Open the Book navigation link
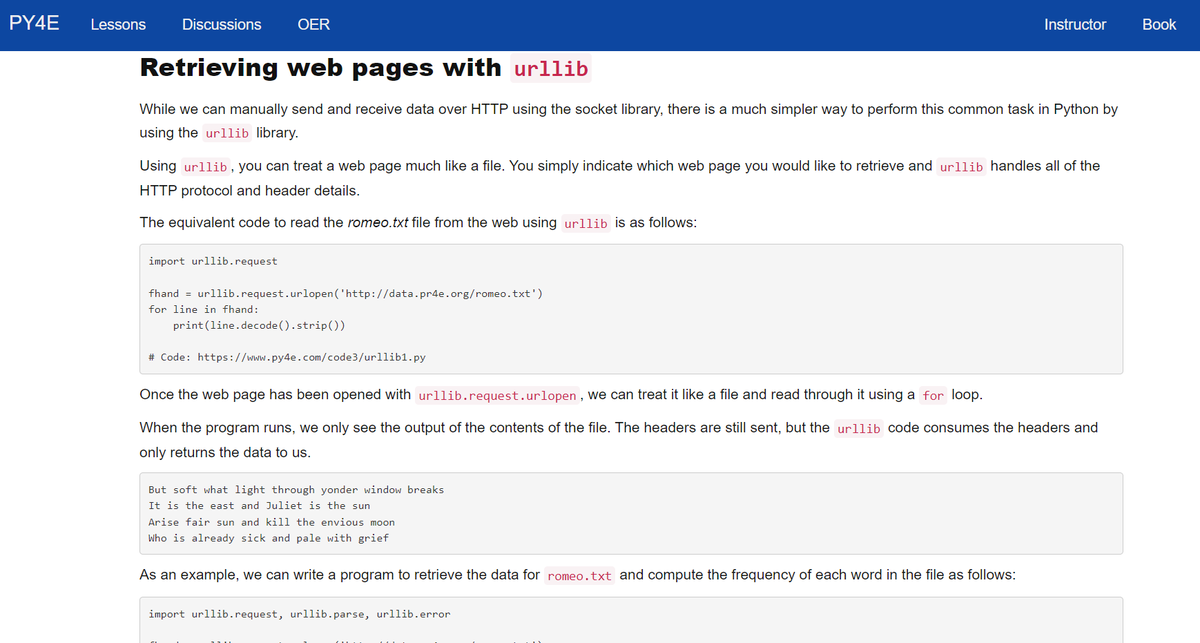 tap(1159, 24)
